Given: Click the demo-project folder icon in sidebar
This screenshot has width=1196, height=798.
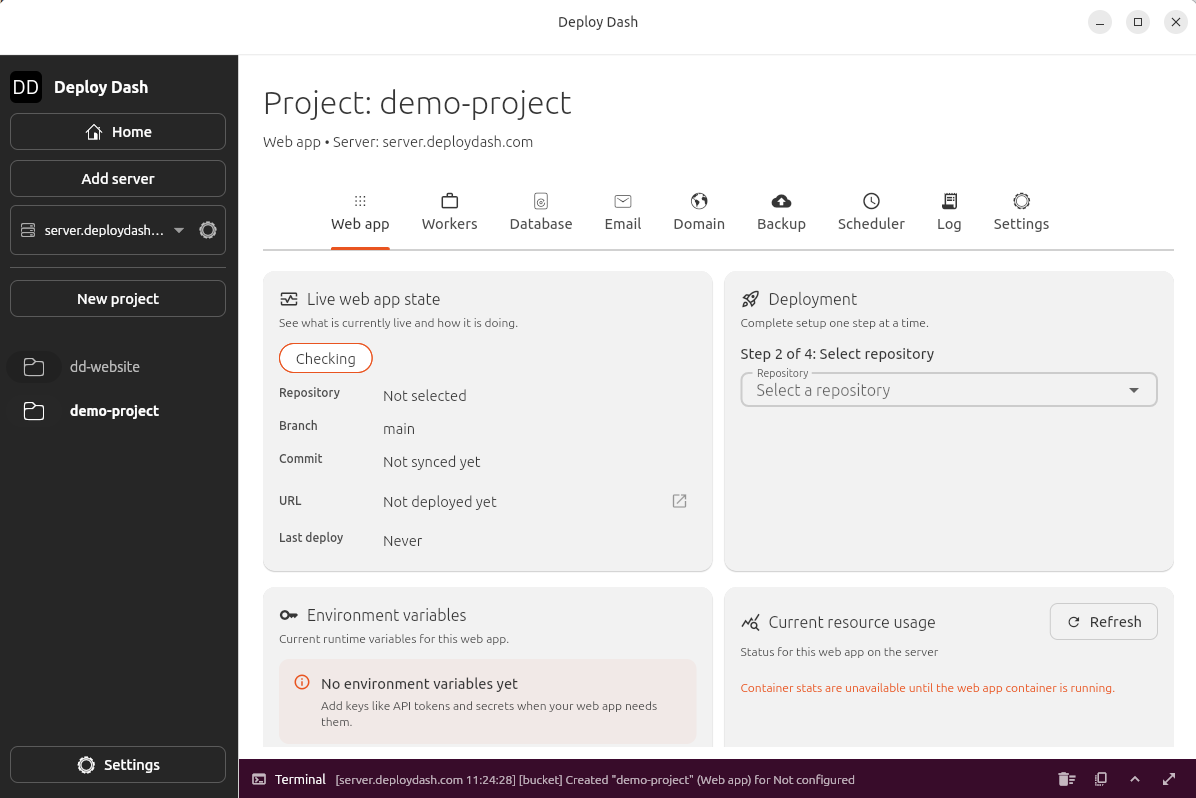Looking at the screenshot, I should click(34, 410).
